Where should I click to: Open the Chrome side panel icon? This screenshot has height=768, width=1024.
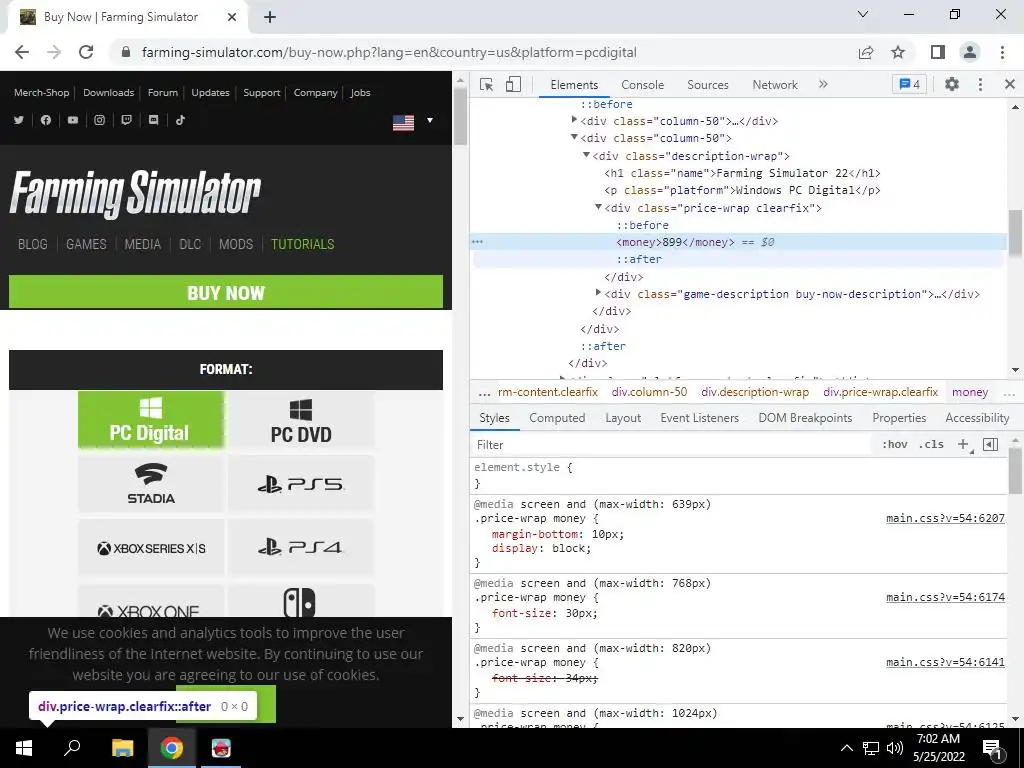938,52
